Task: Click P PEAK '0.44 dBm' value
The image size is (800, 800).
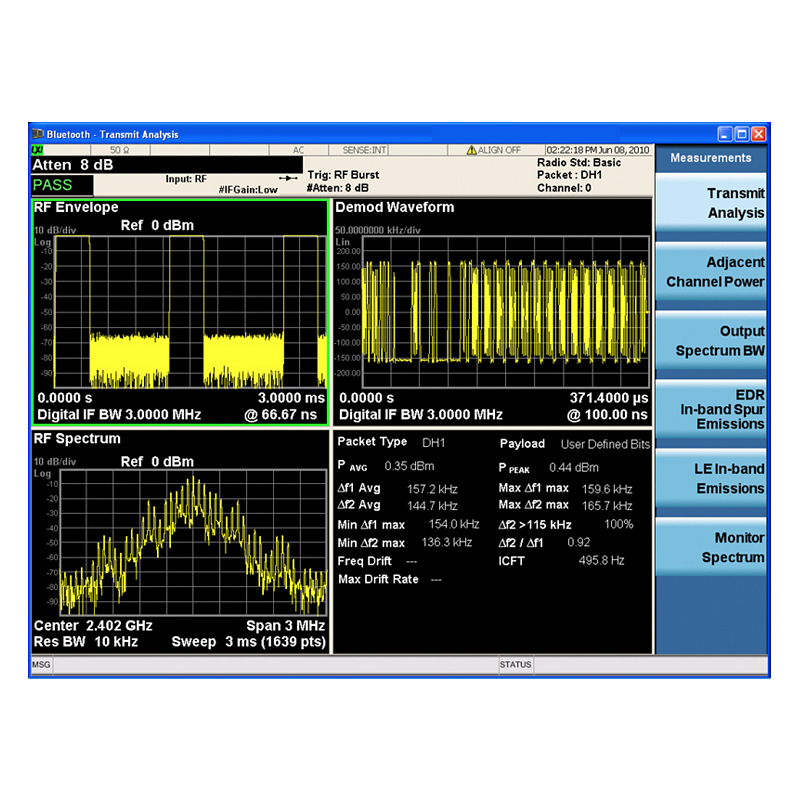Action: click(573, 467)
